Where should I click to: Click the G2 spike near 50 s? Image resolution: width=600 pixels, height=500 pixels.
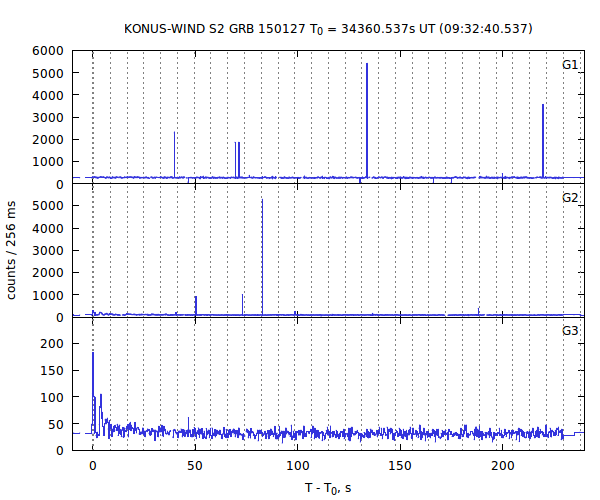(196, 305)
